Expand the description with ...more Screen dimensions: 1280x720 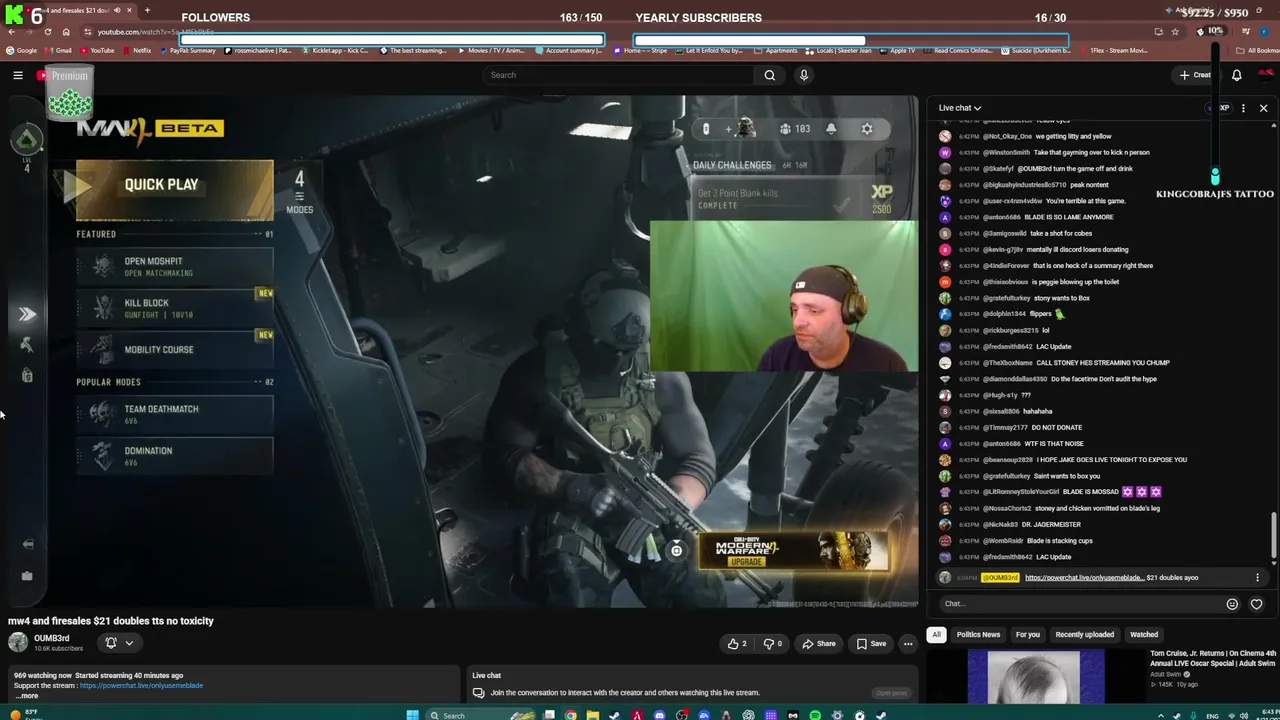27,696
